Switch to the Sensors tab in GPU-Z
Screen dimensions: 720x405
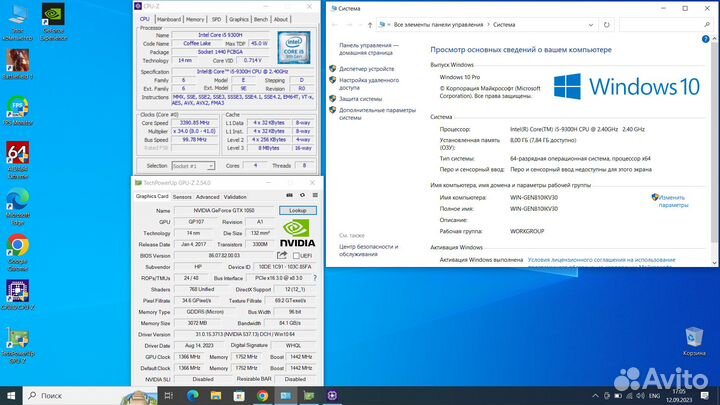pos(182,197)
